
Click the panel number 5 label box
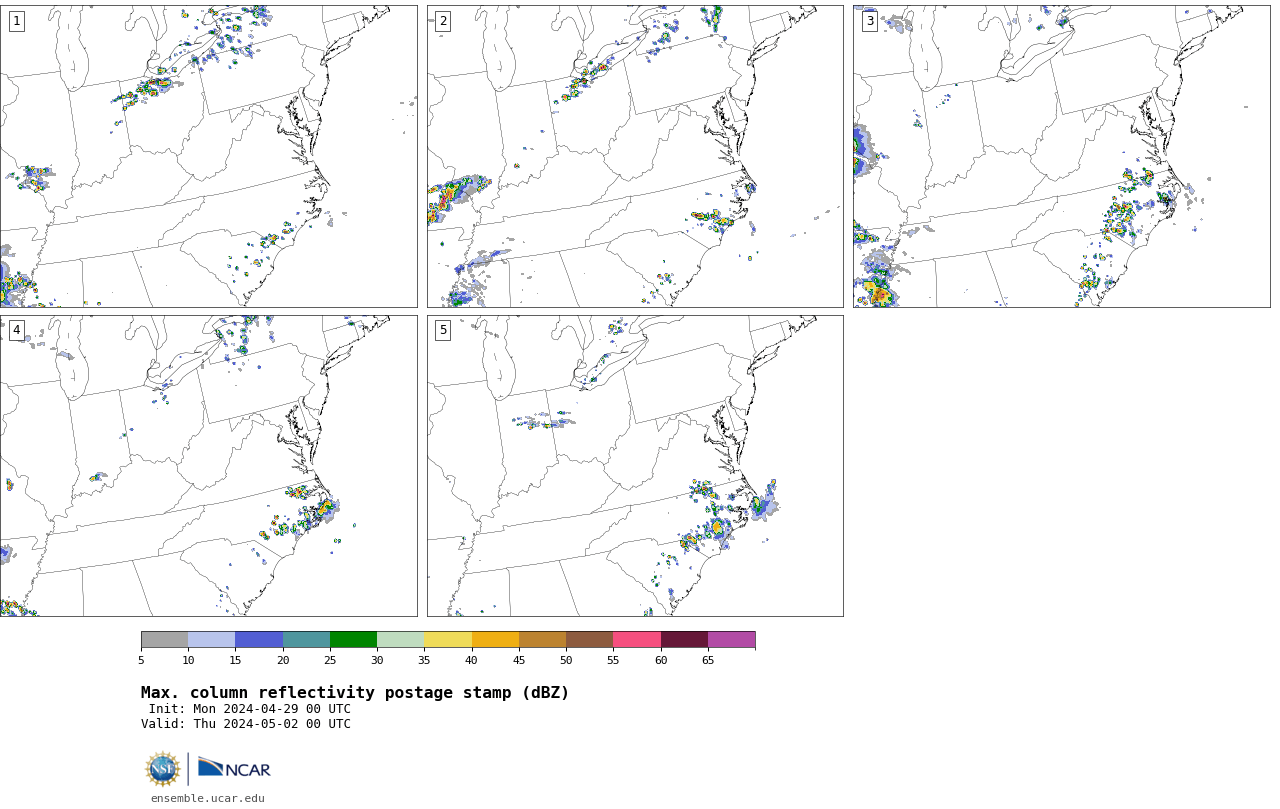[x=443, y=330]
